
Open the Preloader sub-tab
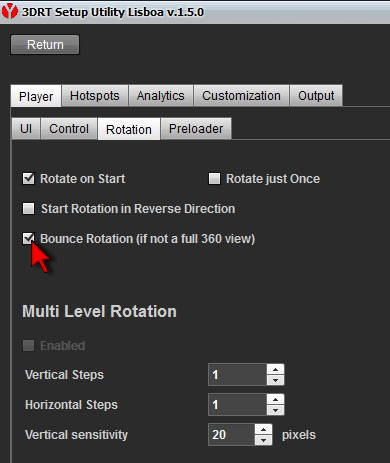pyautogui.click(x=196, y=129)
